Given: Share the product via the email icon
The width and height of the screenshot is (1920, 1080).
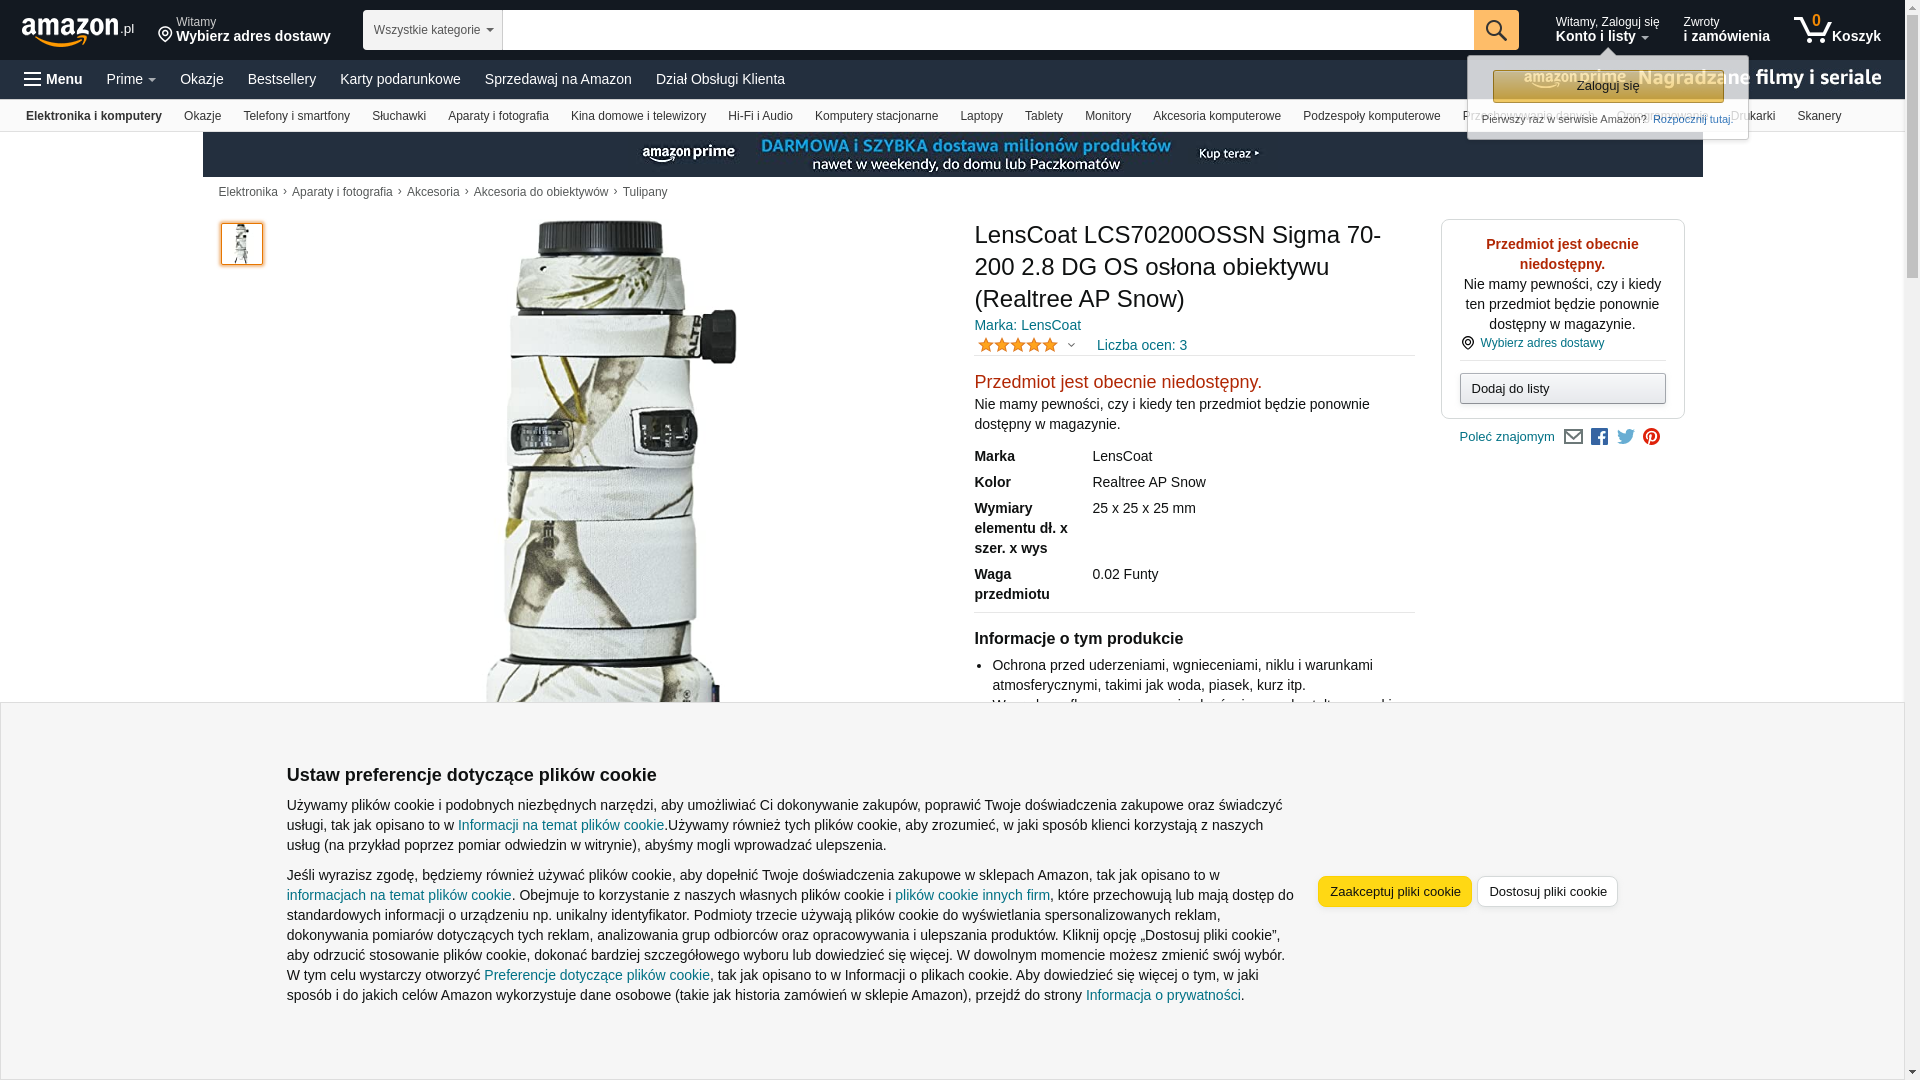Looking at the screenshot, I should point(1573,437).
